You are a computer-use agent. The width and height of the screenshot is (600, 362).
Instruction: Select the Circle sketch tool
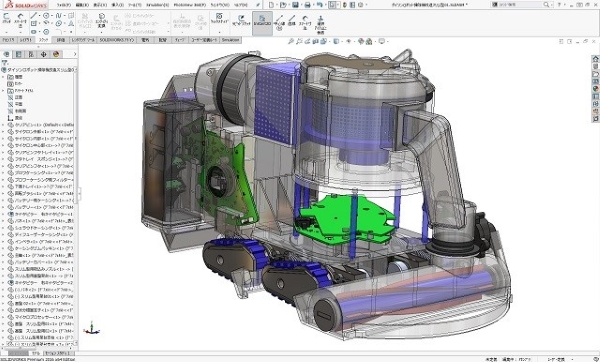(x=46, y=16)
